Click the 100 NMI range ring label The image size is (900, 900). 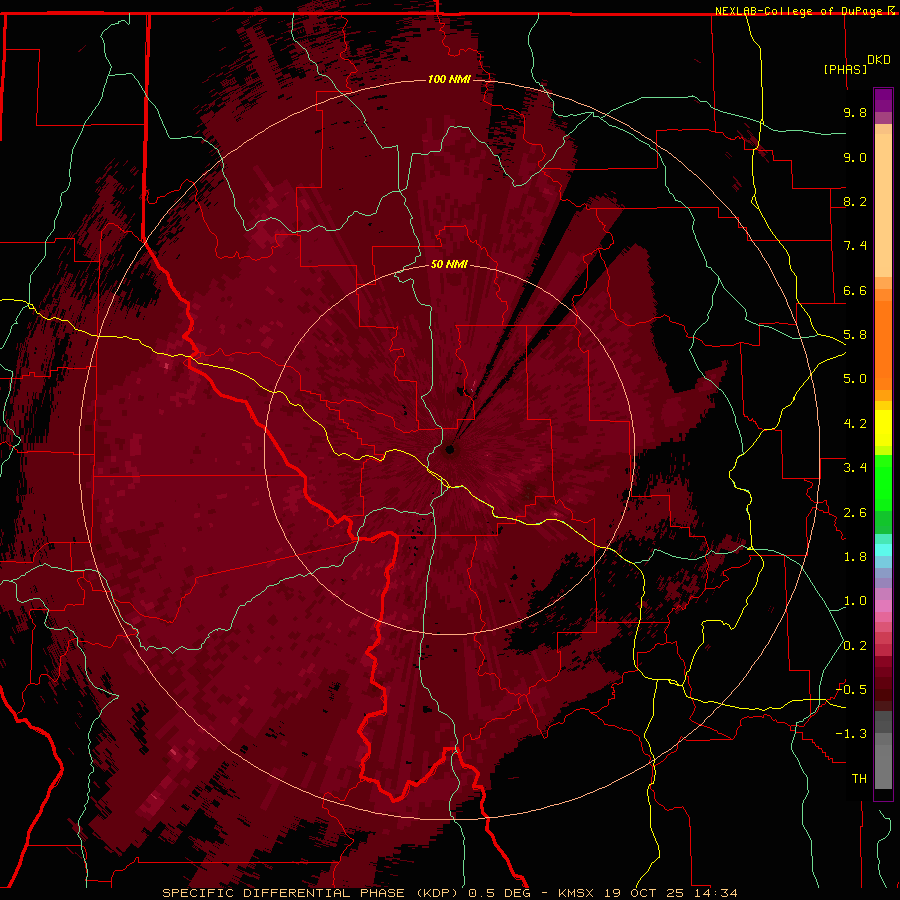click(x=449, y=79)
